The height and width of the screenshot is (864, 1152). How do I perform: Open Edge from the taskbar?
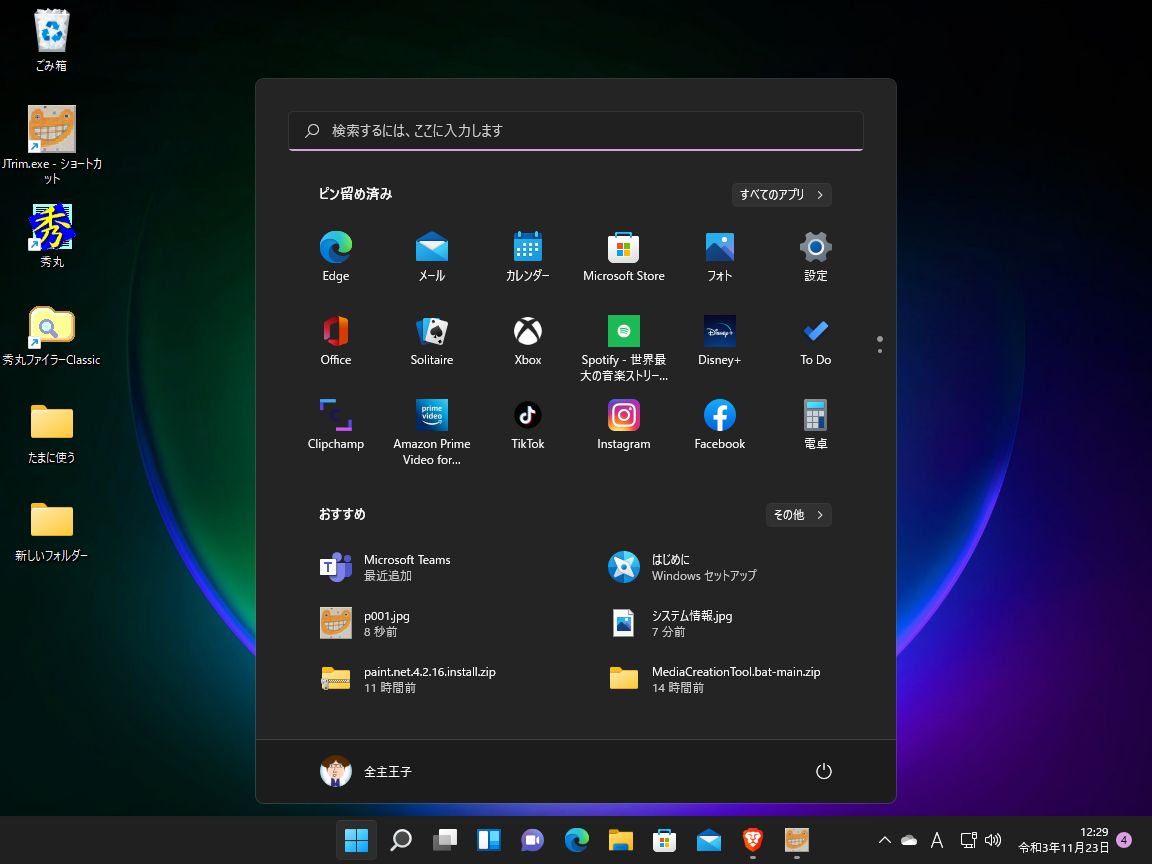[x=577, y=840]
